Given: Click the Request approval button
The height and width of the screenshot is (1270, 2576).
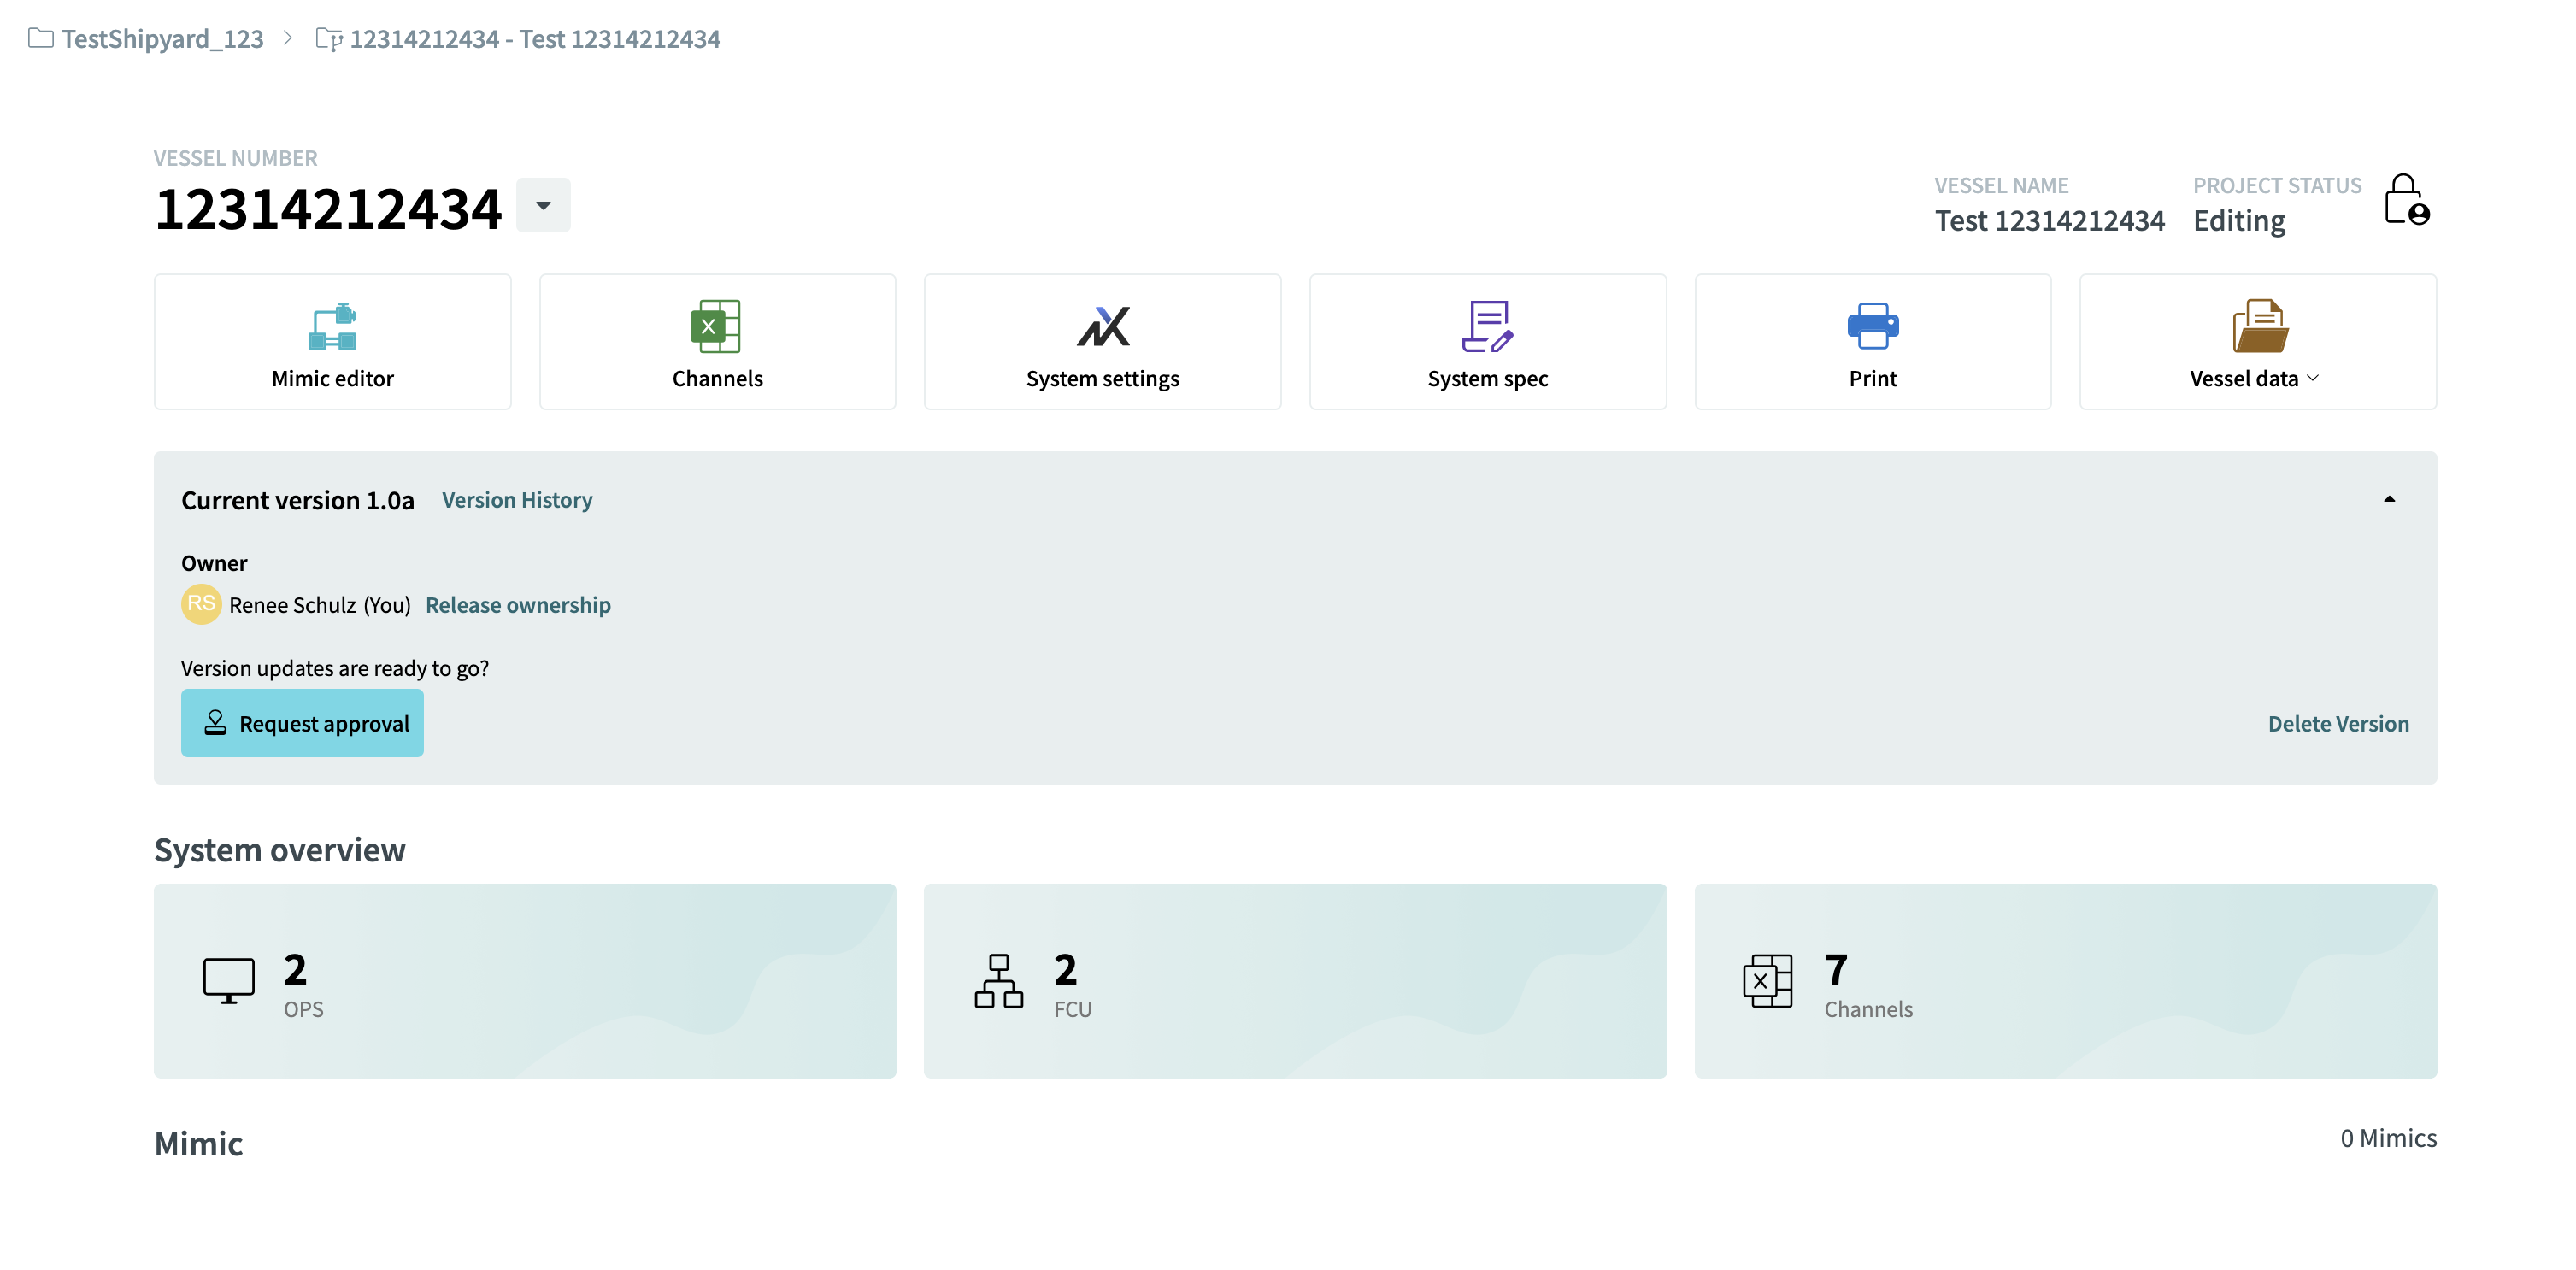Looking at the screenshot, I should pos(302,723).
